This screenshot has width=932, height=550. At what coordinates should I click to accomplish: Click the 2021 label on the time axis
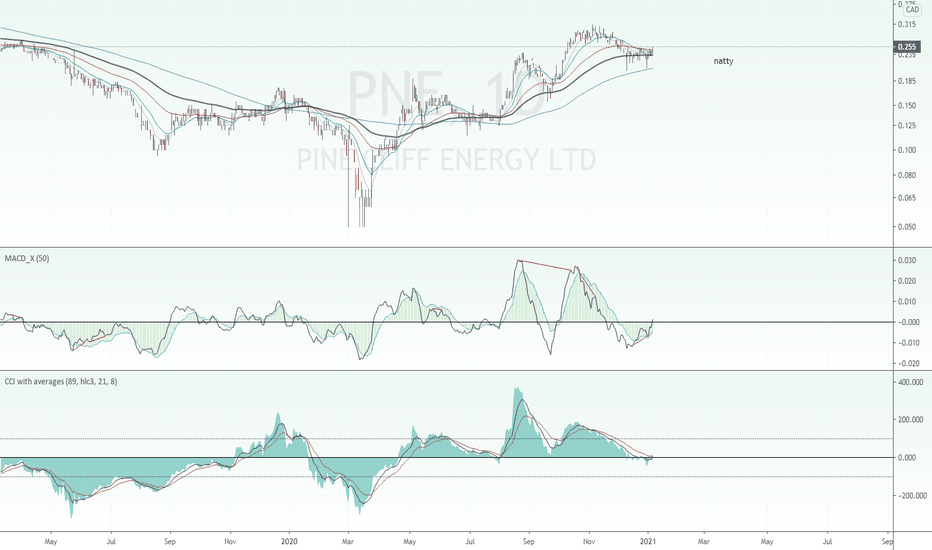(x=647, y=542)
